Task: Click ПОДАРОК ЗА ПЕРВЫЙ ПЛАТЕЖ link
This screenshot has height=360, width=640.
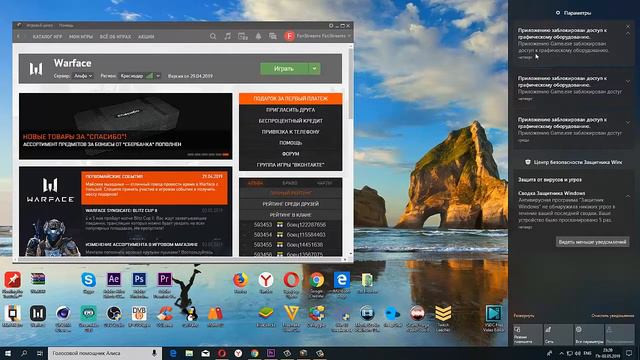Action: [x=291, y=98]
